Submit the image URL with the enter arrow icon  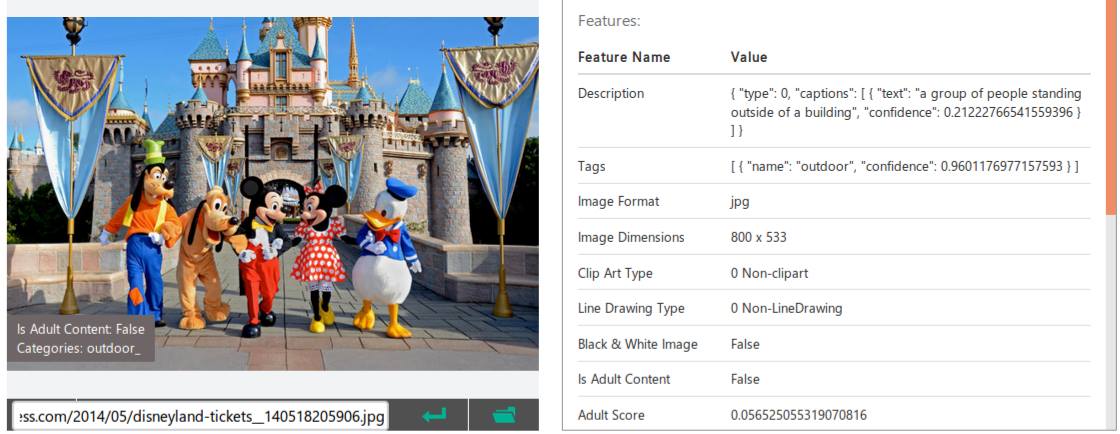point(434,415)
